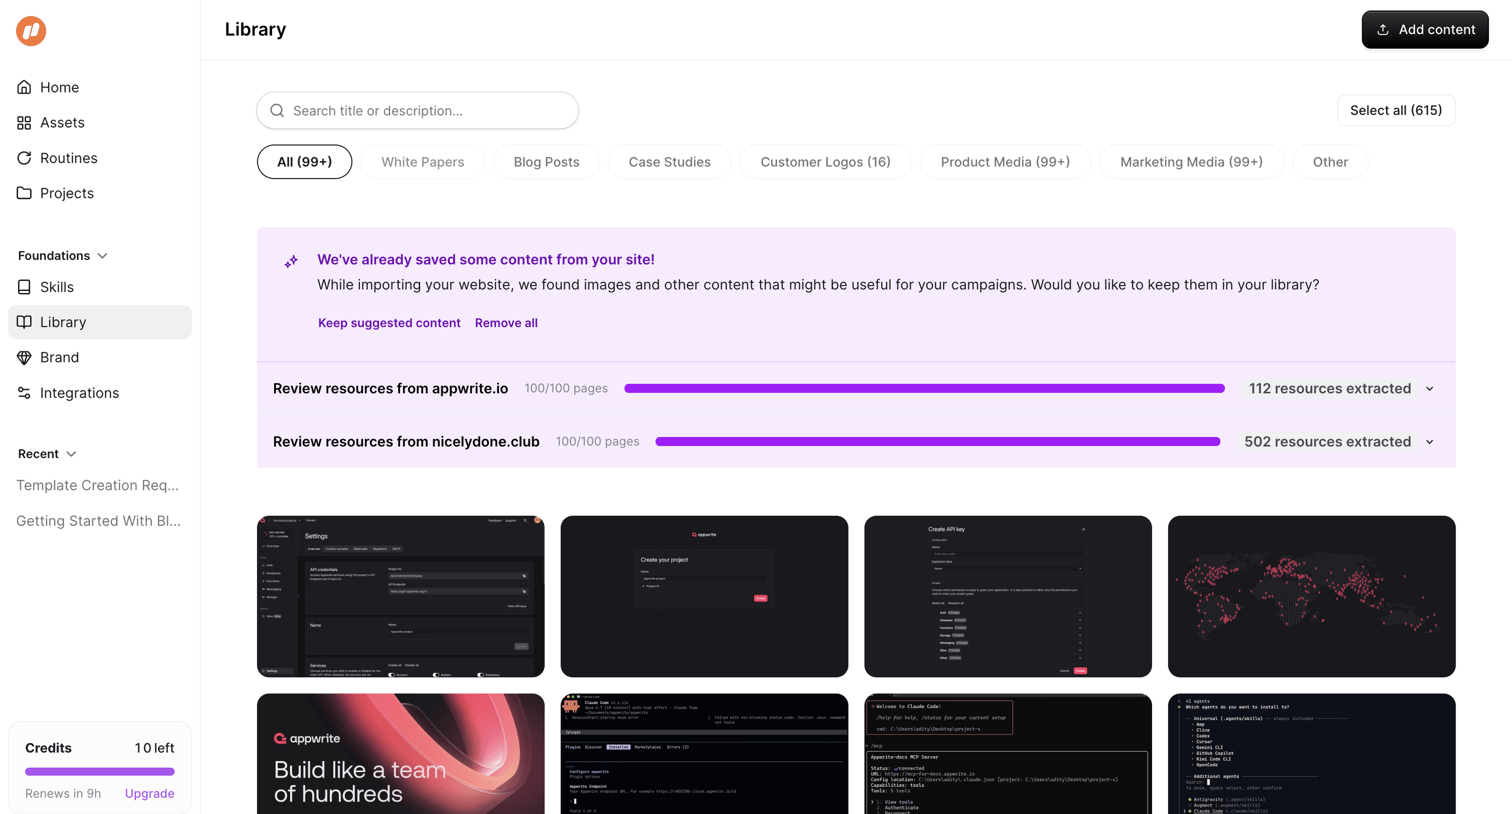Filter by Product Media (99+)
The image size is (1512, 814).
click(1005, 162)
